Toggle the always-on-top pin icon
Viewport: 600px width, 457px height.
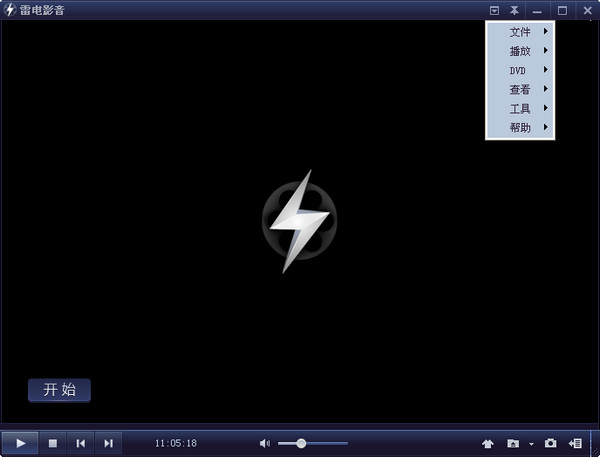coord(514,10)
